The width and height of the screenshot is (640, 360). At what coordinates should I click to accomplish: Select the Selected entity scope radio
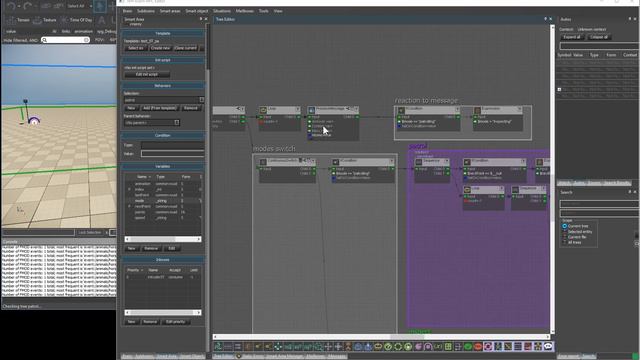[x=564, y=231]
